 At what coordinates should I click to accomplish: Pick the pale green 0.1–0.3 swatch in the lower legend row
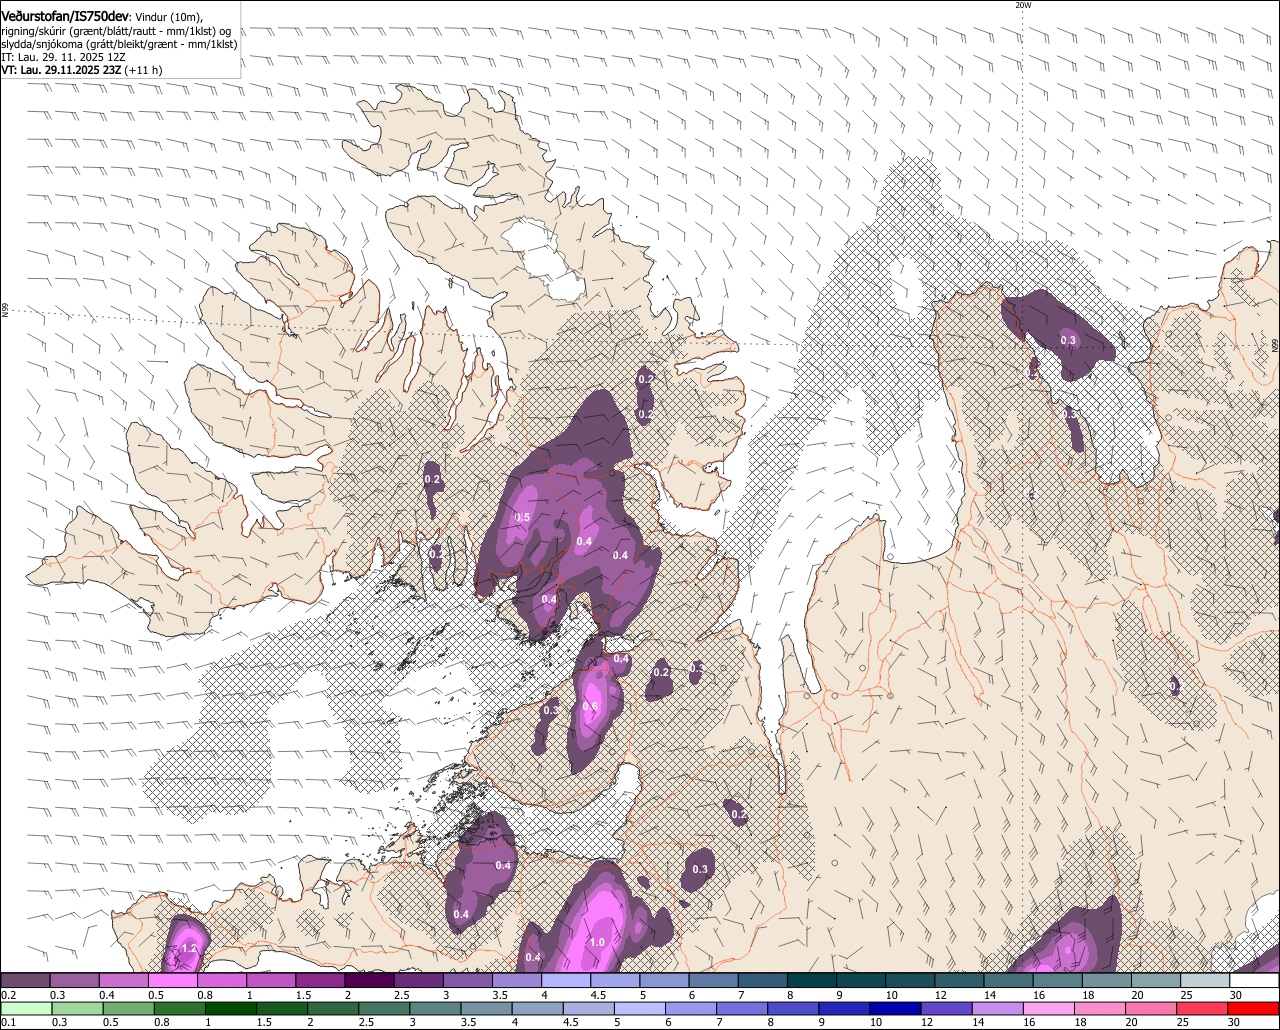(x=25, y=1008)
